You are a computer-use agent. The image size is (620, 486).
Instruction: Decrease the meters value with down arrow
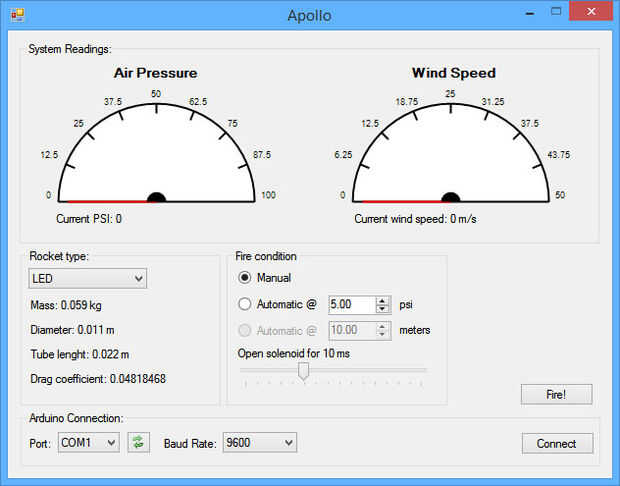click(382, 335)
